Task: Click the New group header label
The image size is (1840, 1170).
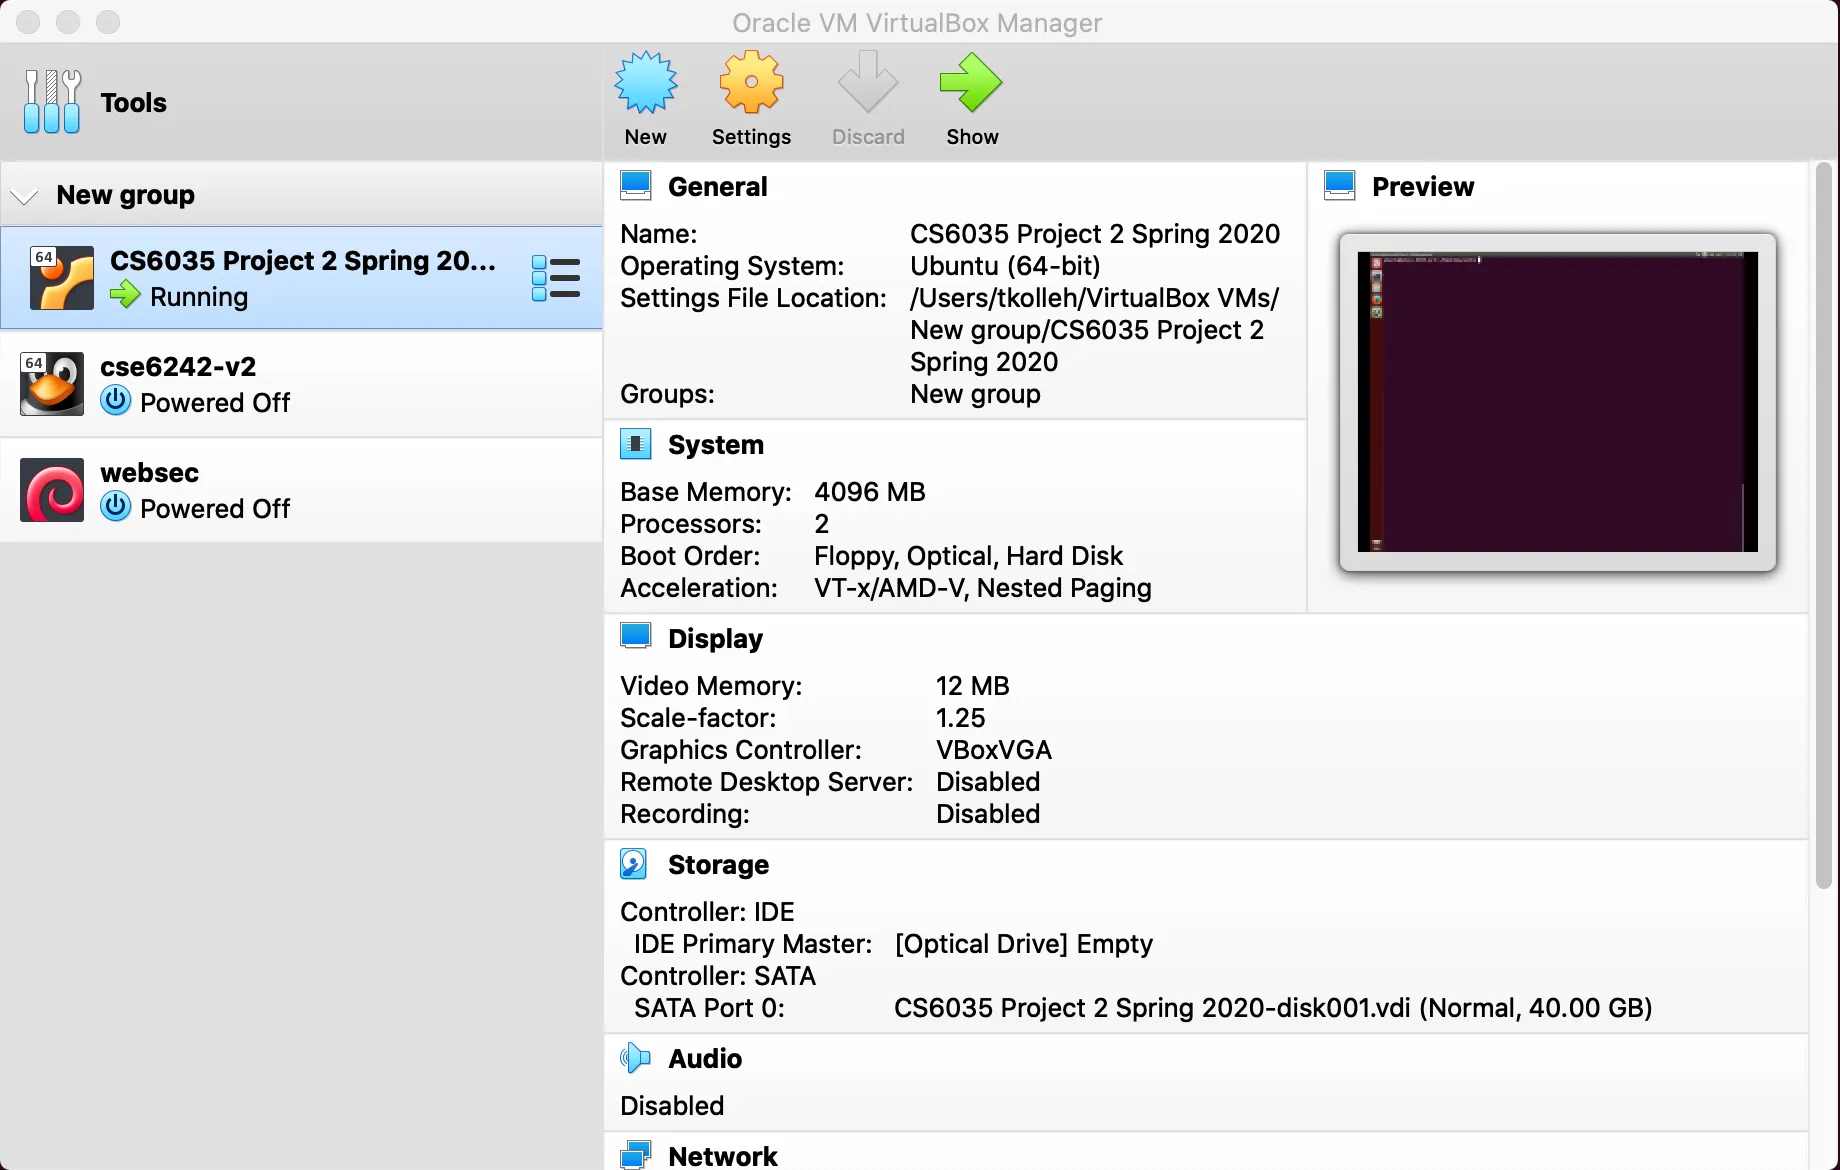Action: pos(125,195)
